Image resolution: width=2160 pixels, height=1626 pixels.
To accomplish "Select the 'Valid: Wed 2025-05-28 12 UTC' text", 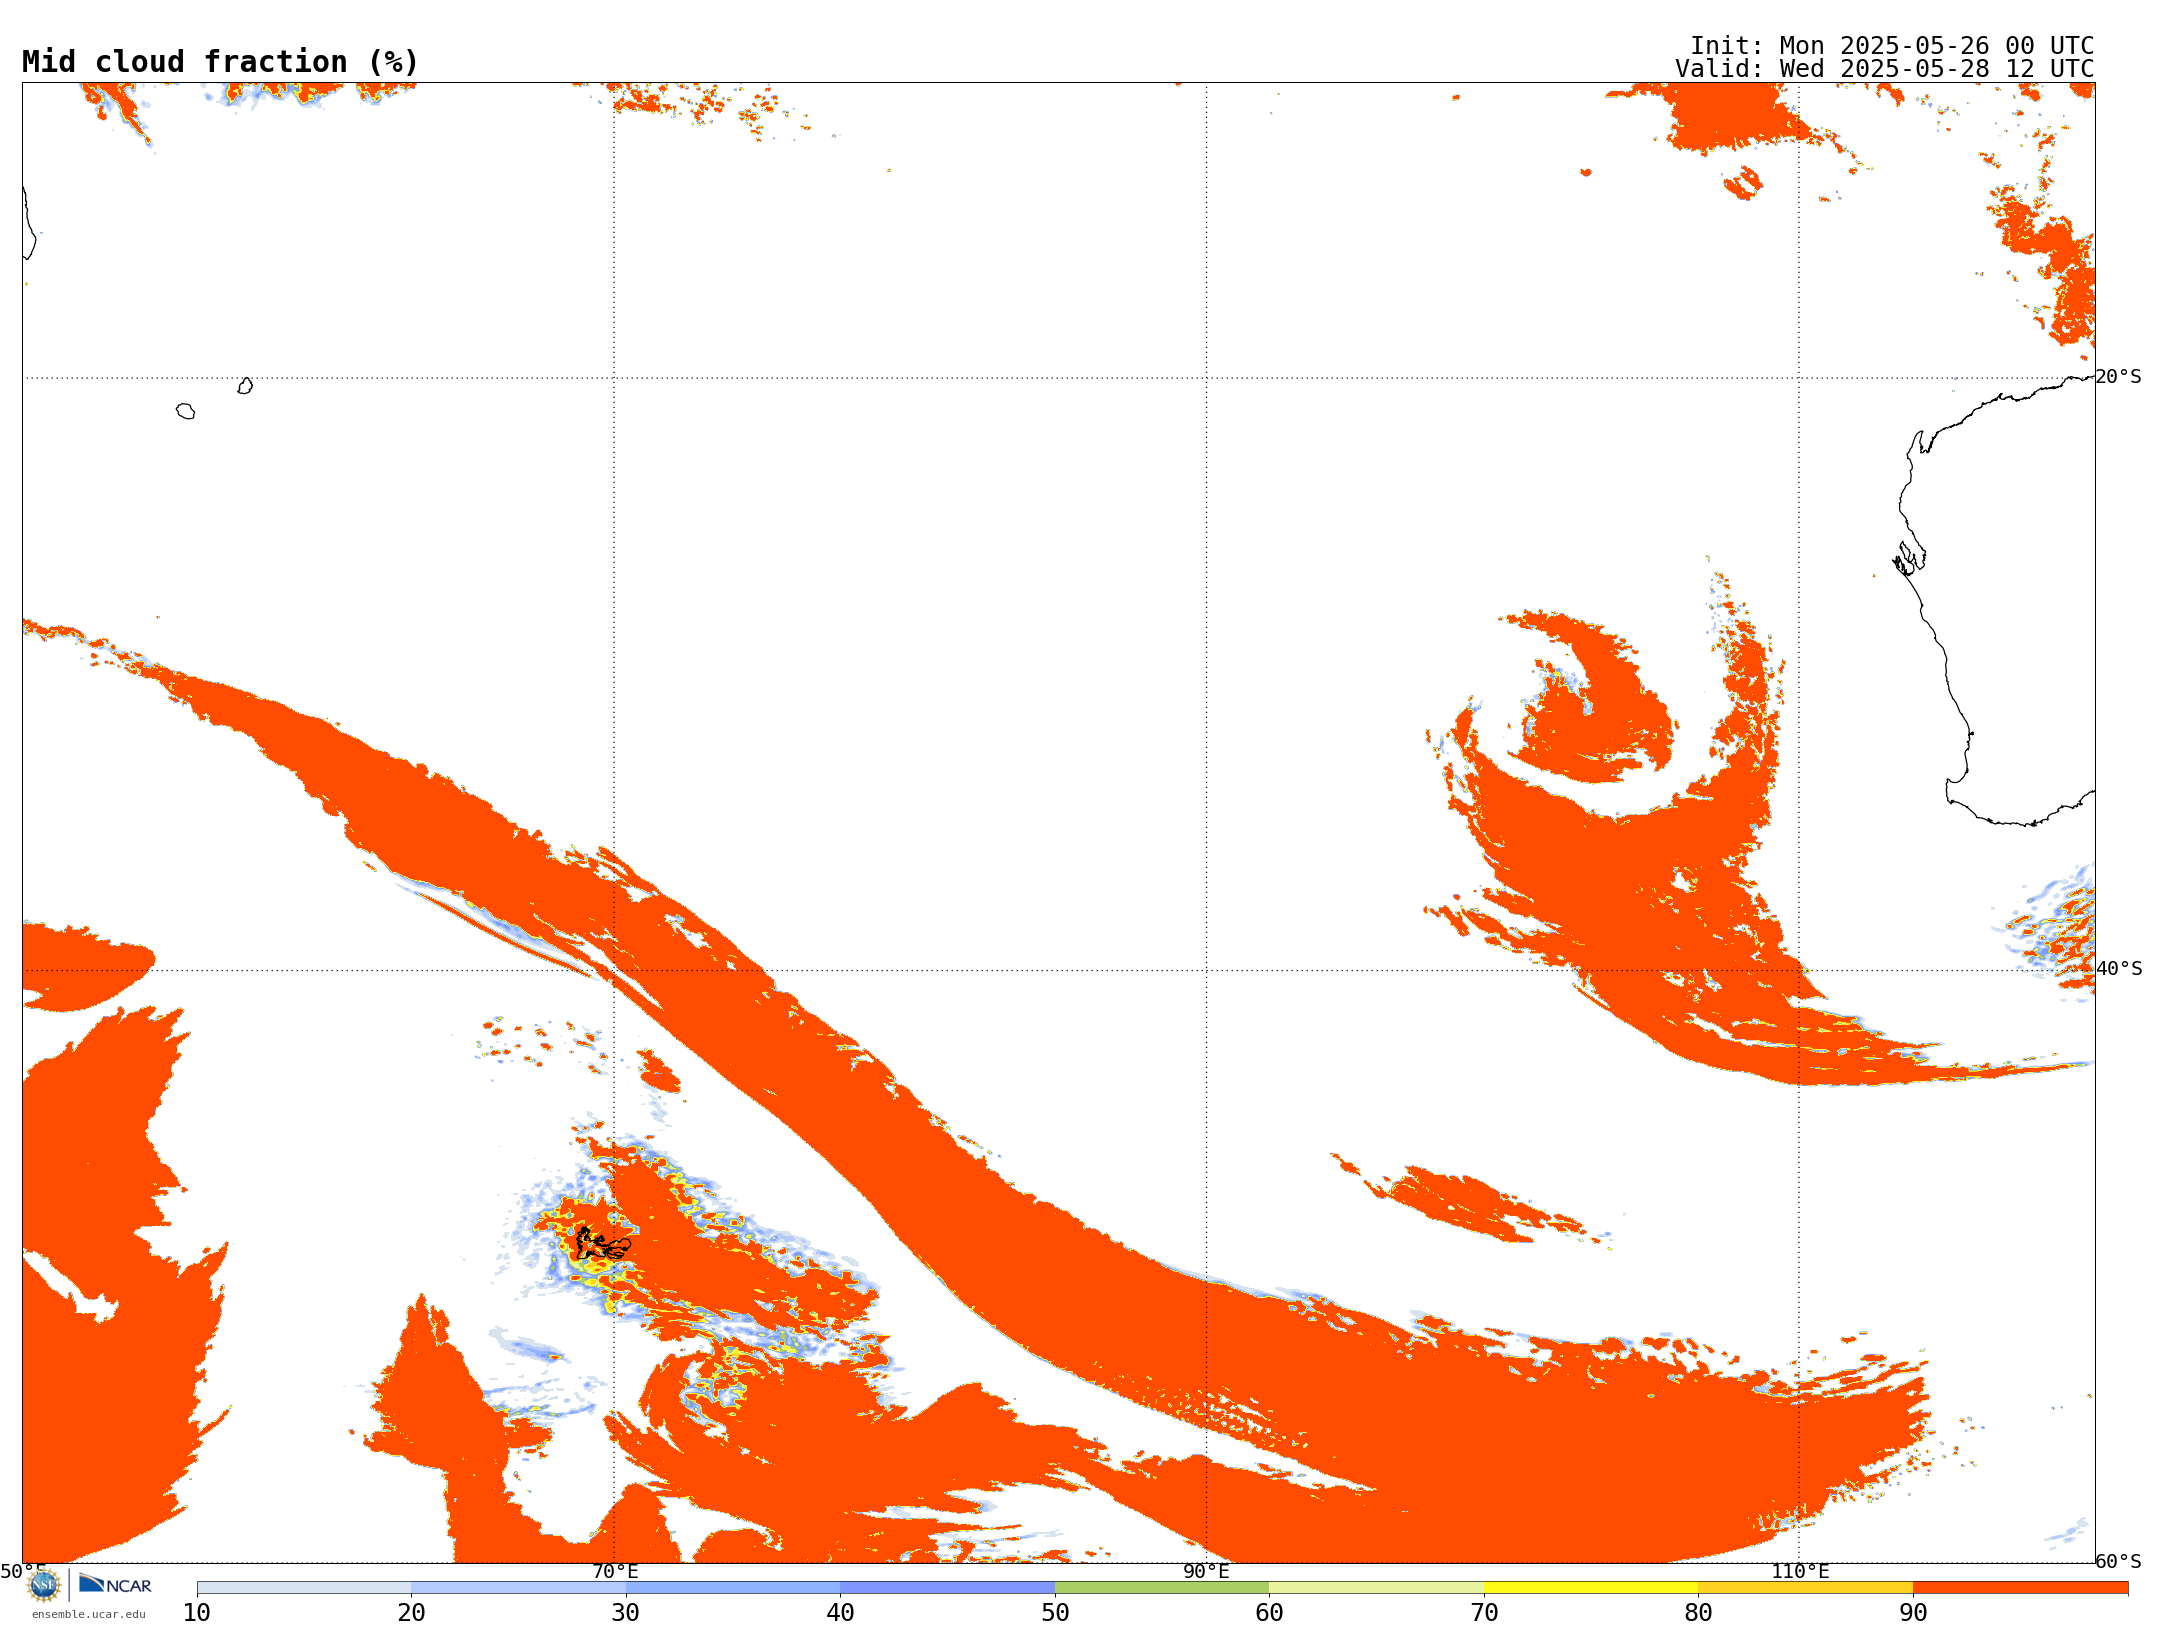I will (1884, 69).
